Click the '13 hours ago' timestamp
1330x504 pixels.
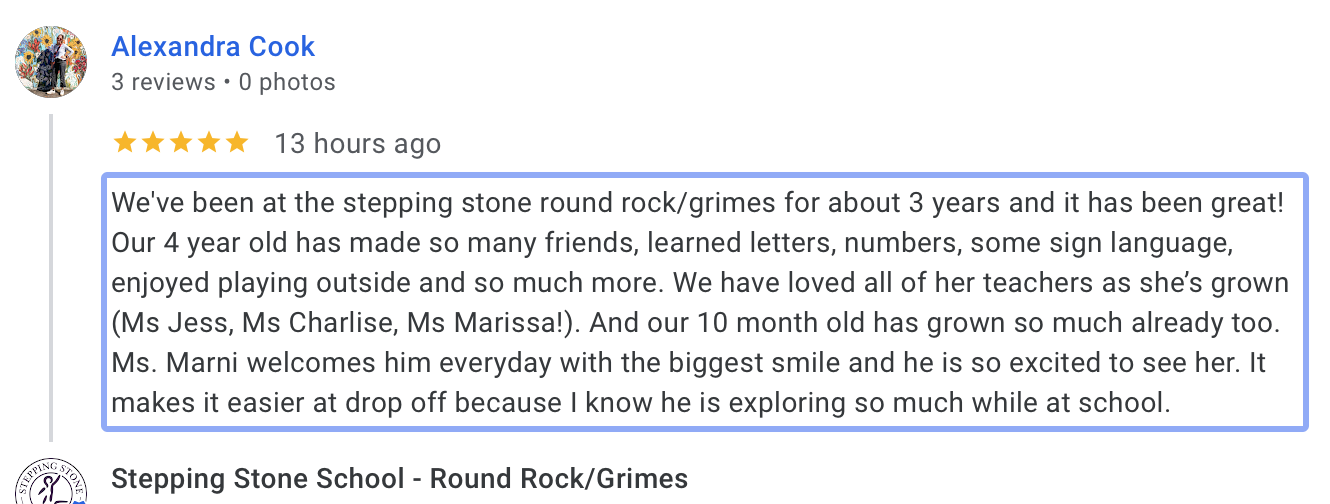[358, 144]
